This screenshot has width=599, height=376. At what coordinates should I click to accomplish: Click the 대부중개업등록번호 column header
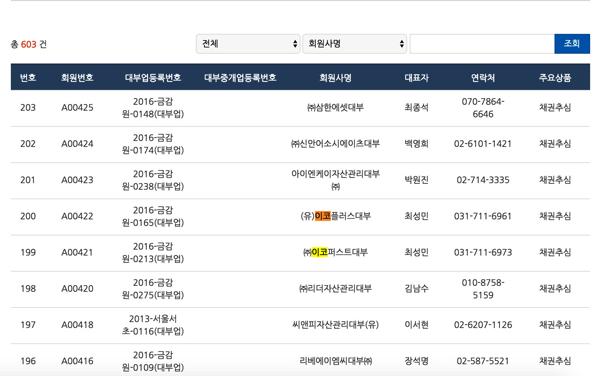(x=240, y=78)
